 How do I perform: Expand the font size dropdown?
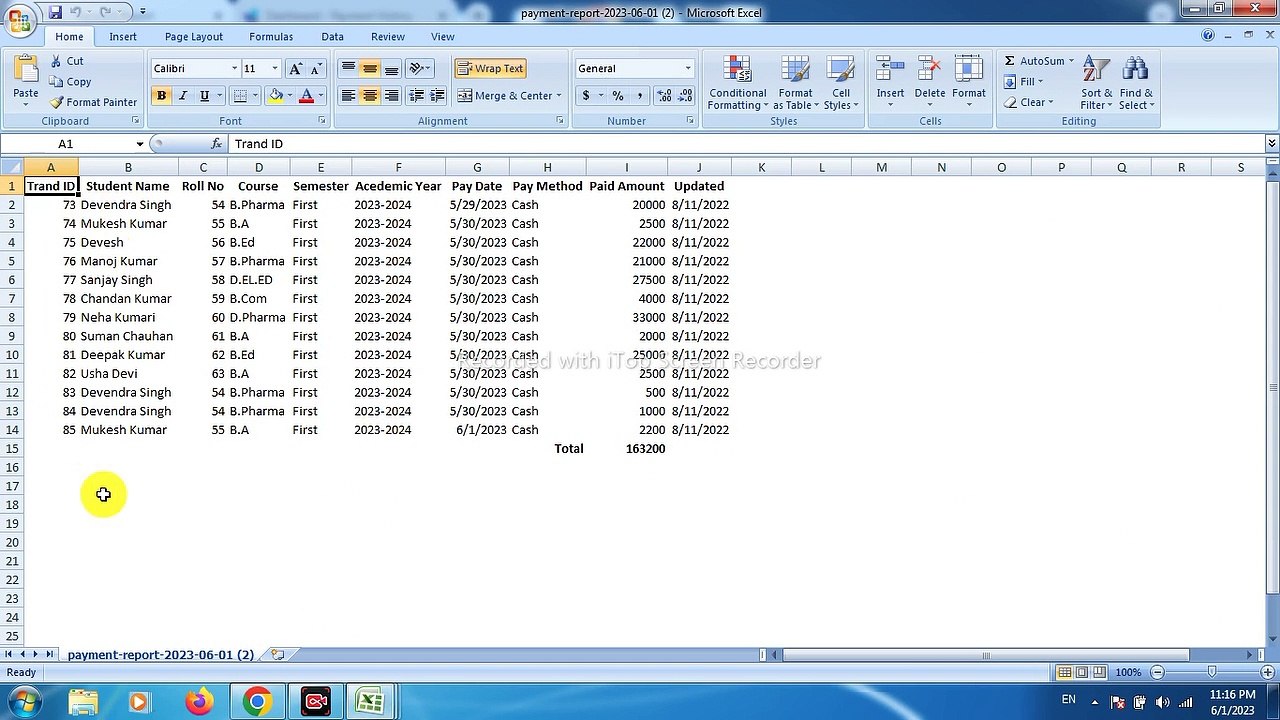[x=275, y=69]
